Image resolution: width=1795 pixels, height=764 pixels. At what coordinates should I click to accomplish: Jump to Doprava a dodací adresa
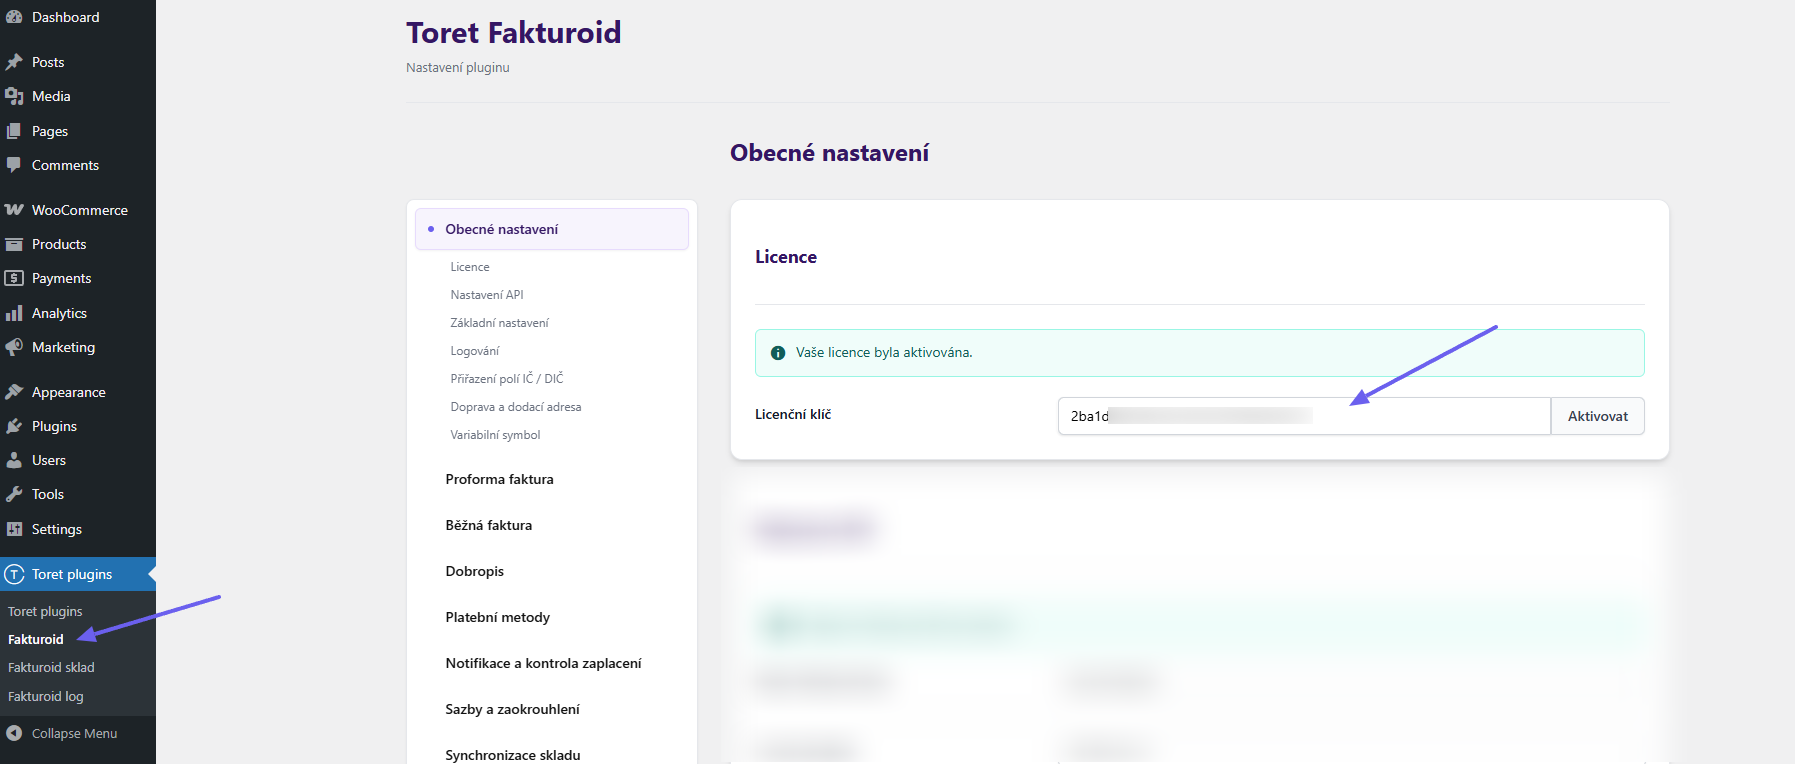pos(516,407)
